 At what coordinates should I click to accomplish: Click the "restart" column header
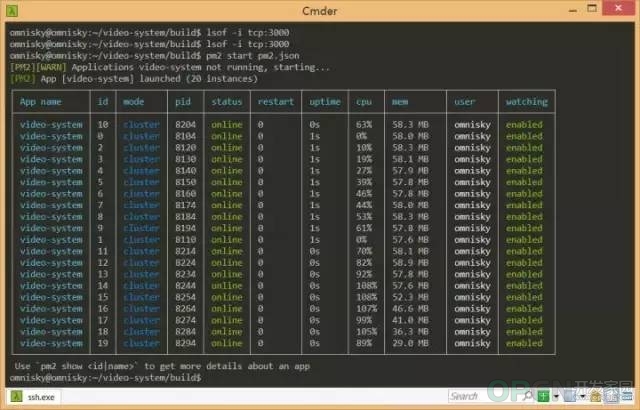coord(276,102)
